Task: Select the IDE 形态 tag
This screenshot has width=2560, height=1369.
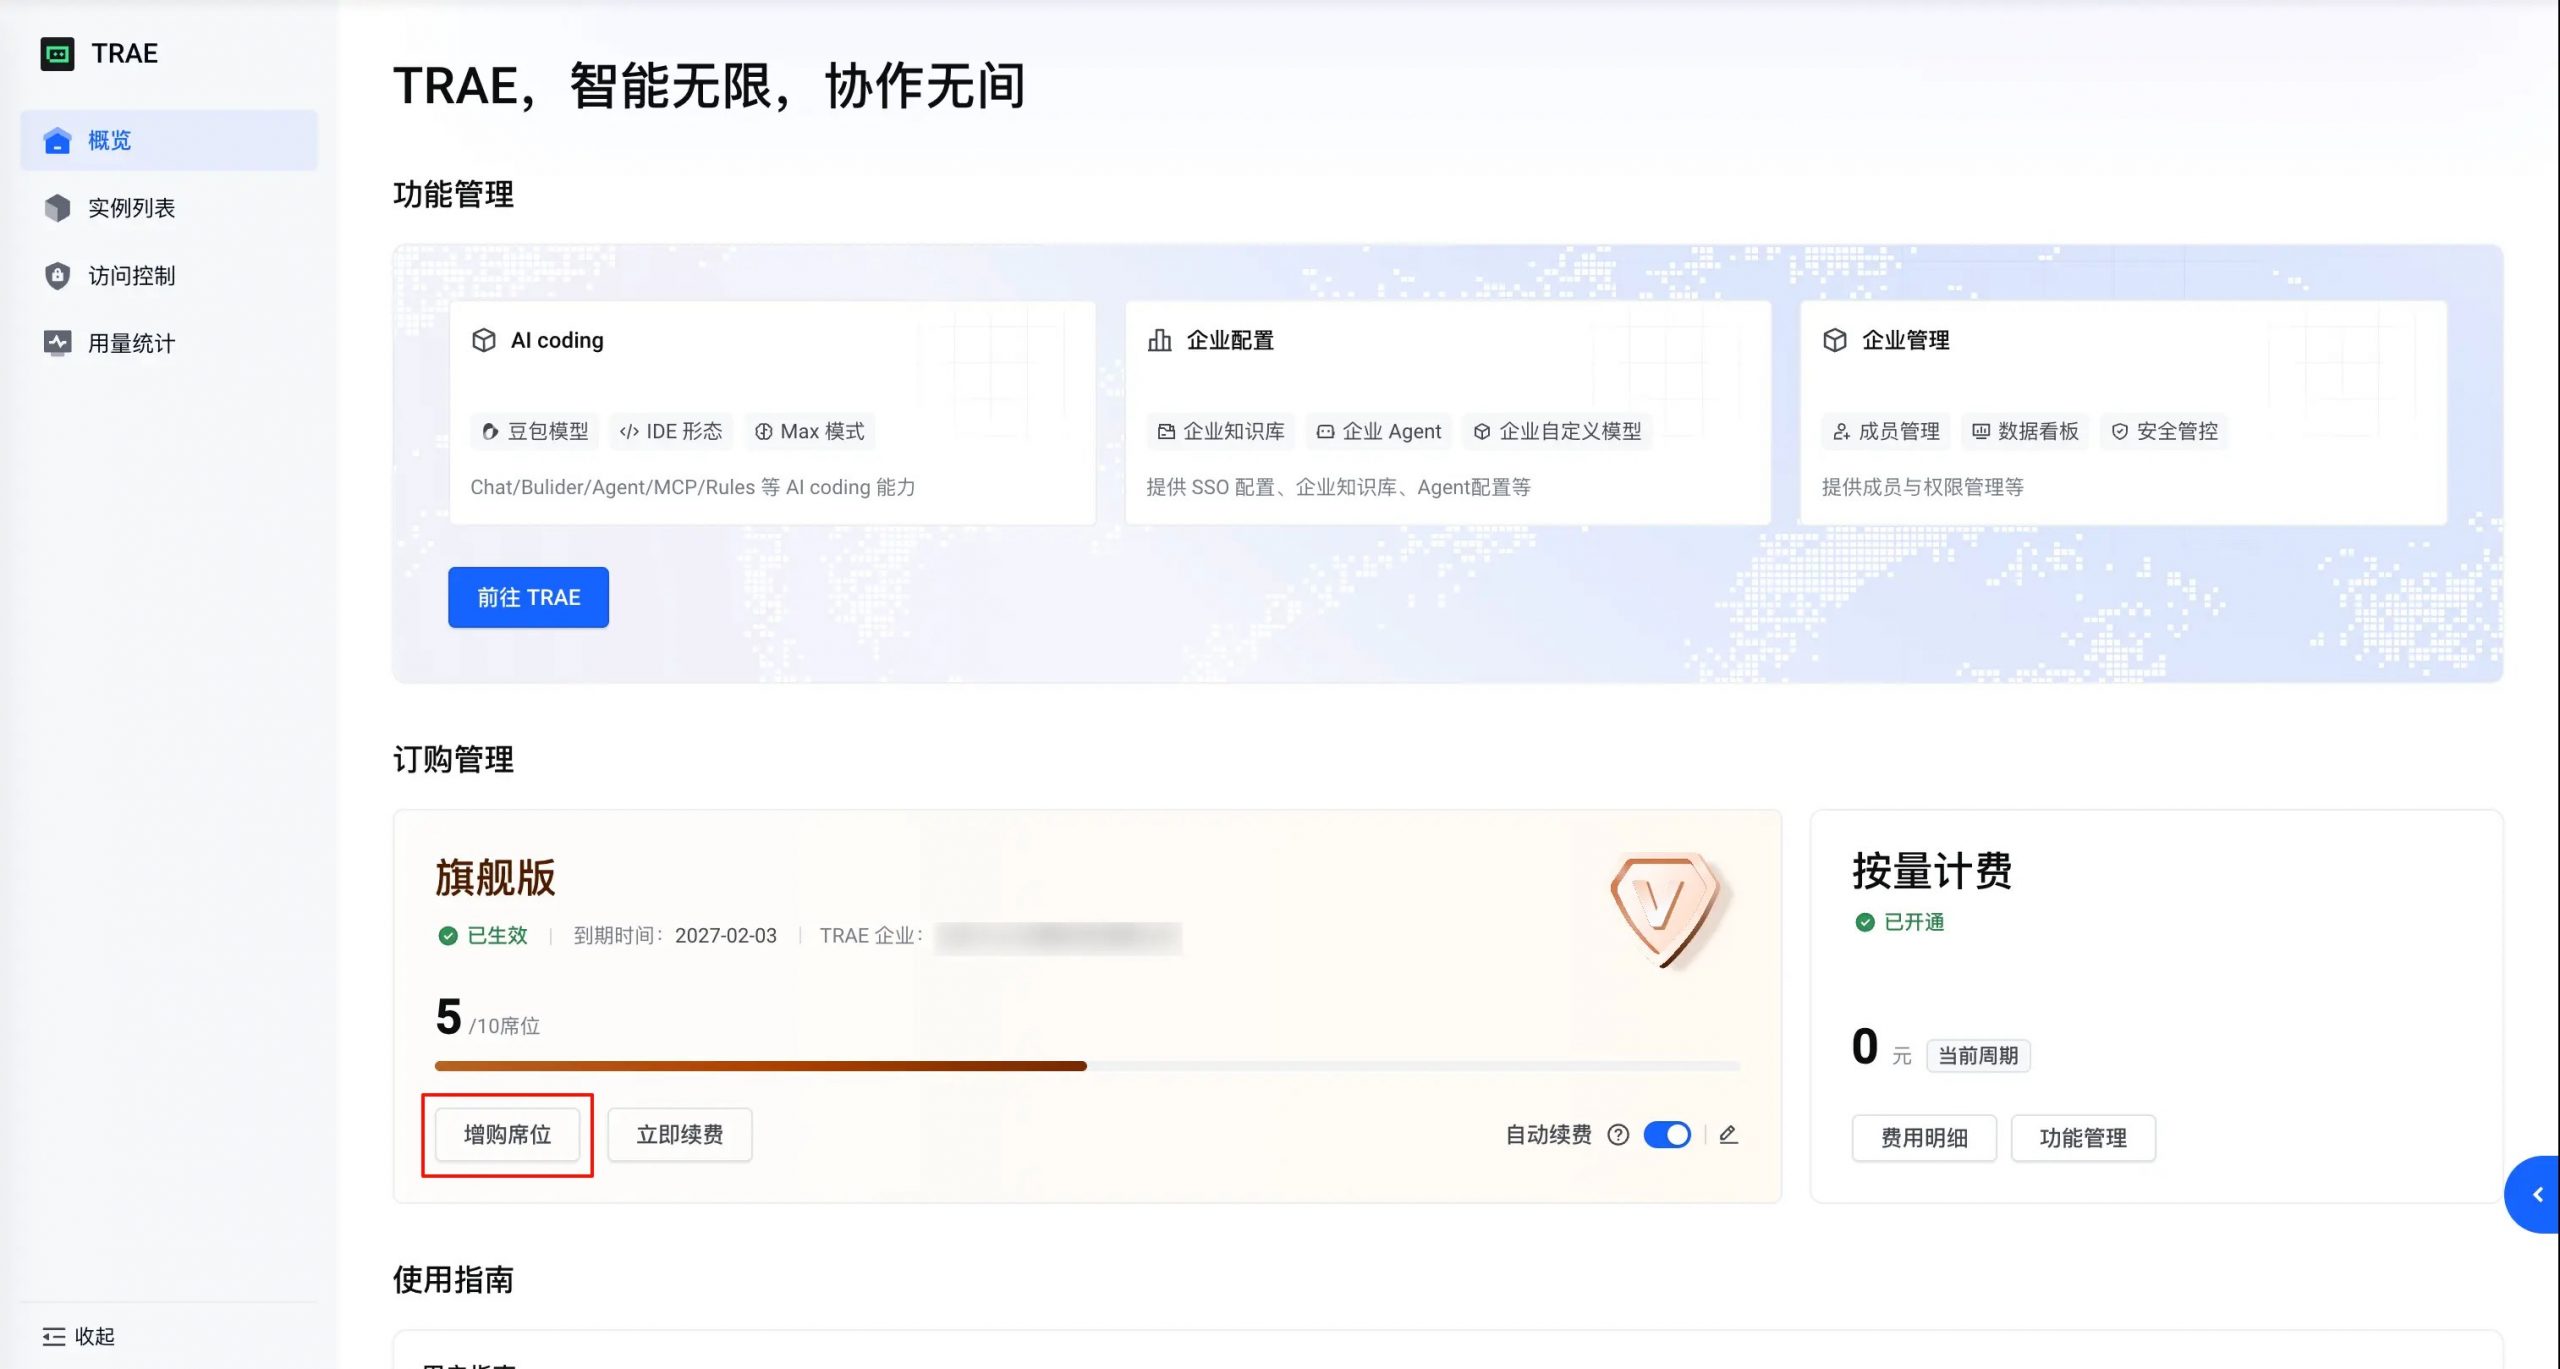Action: coord(671,431)
